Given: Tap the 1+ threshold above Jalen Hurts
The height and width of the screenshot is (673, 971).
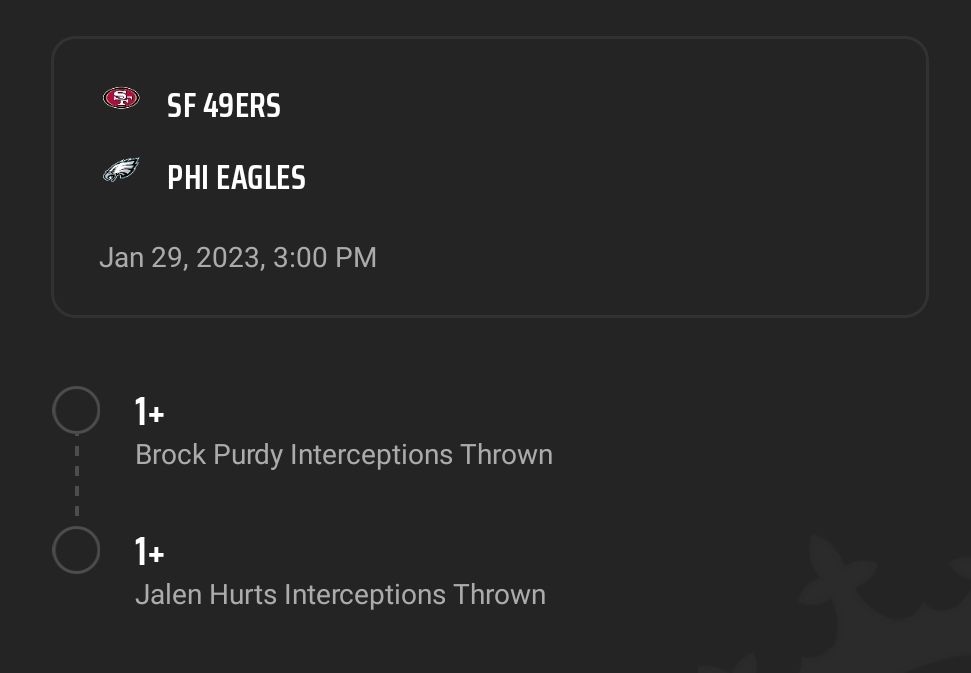Looking at the screenshot, I should 149,552.
